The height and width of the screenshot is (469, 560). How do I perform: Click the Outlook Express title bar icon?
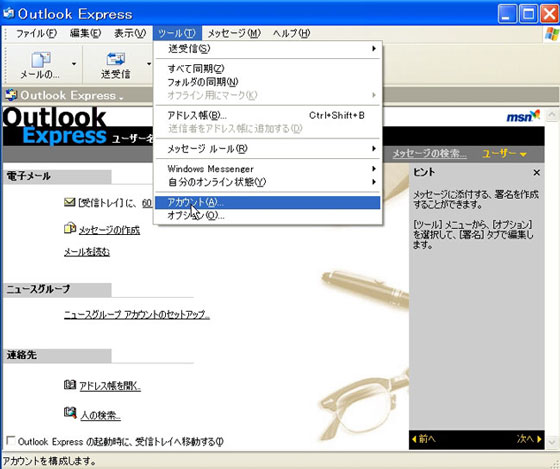(x=9, y=14)
